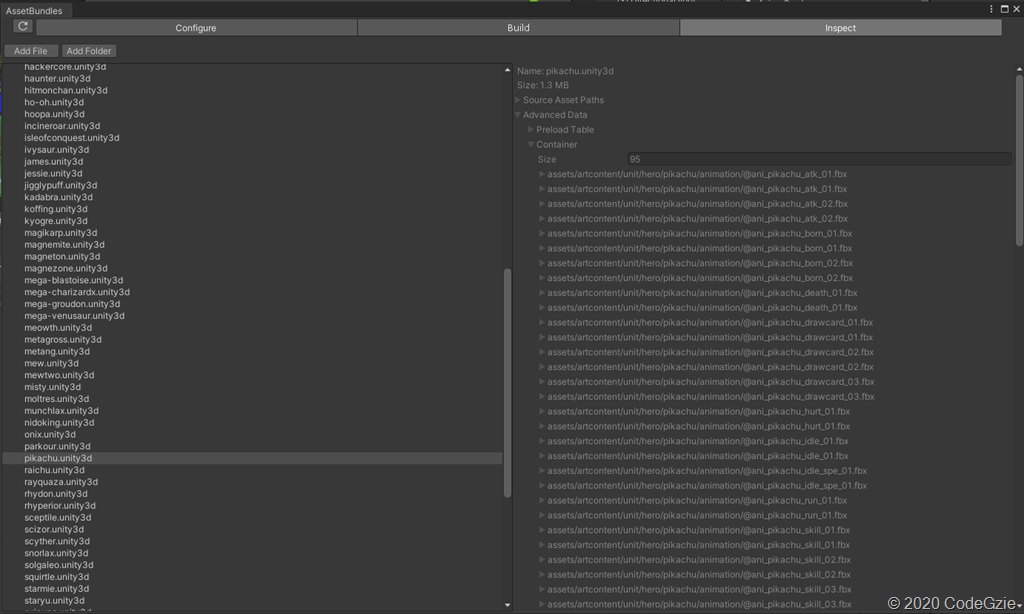Viewport: 1024px width, 614px height.
Task: Click the highlighted pikachu.unity3d list row
Action: 253,459
